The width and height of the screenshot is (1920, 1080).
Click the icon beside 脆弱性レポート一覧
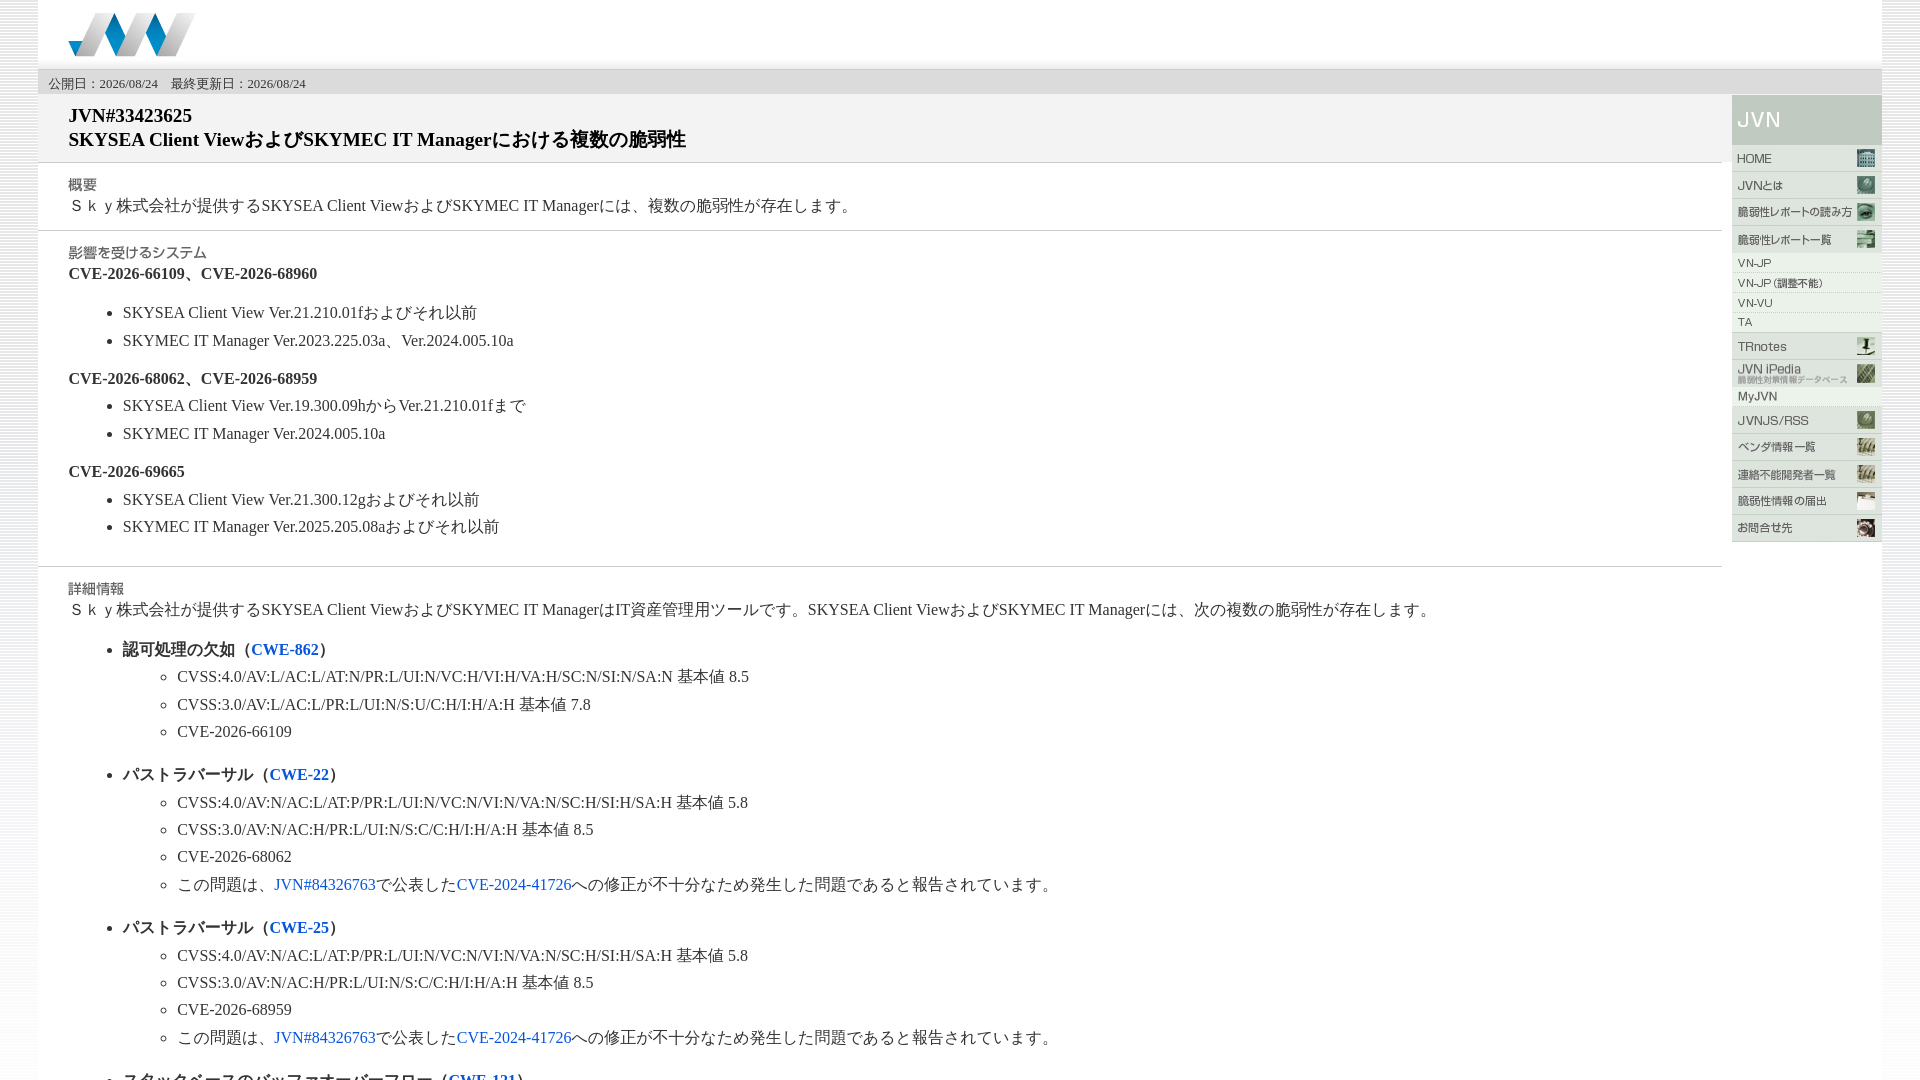coord(1866,239)
